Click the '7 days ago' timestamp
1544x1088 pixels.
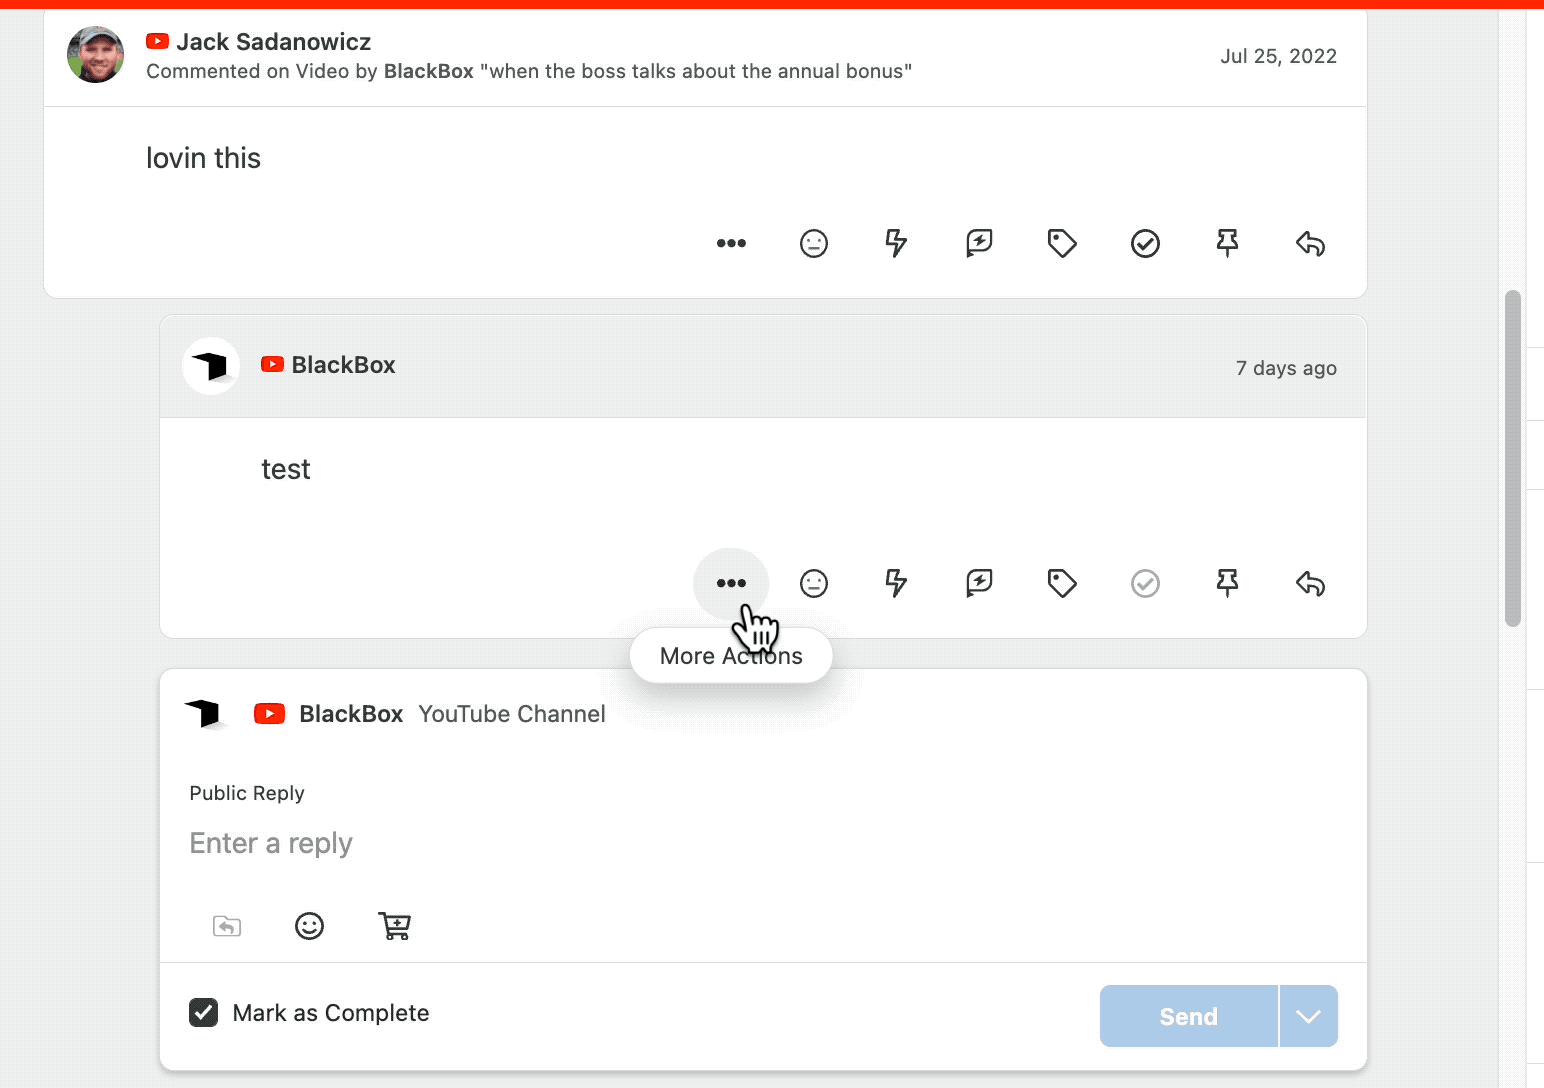(1286, 368)
